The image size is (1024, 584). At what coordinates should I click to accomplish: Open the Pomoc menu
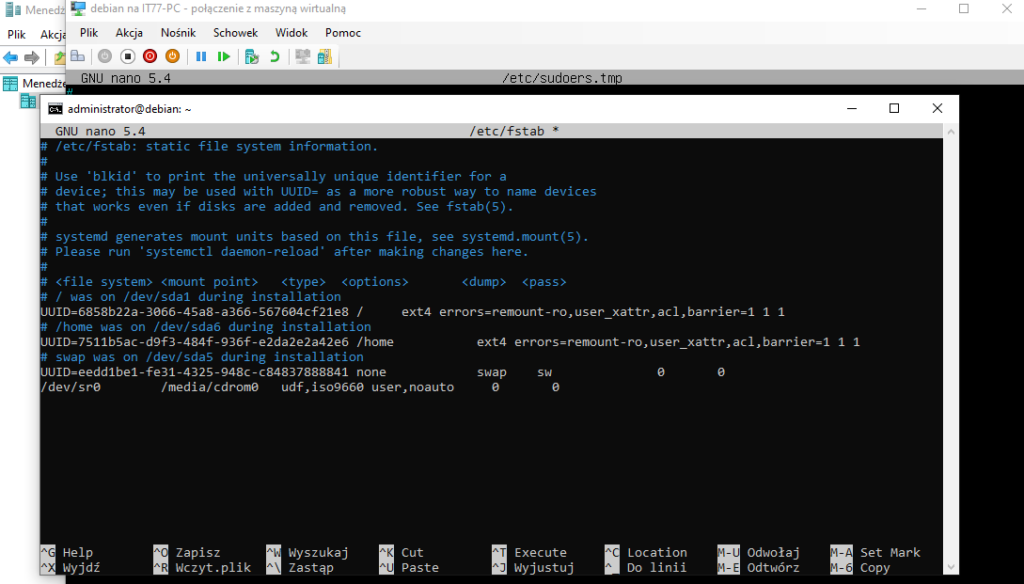pyautogui.click(x=342, y=33)
